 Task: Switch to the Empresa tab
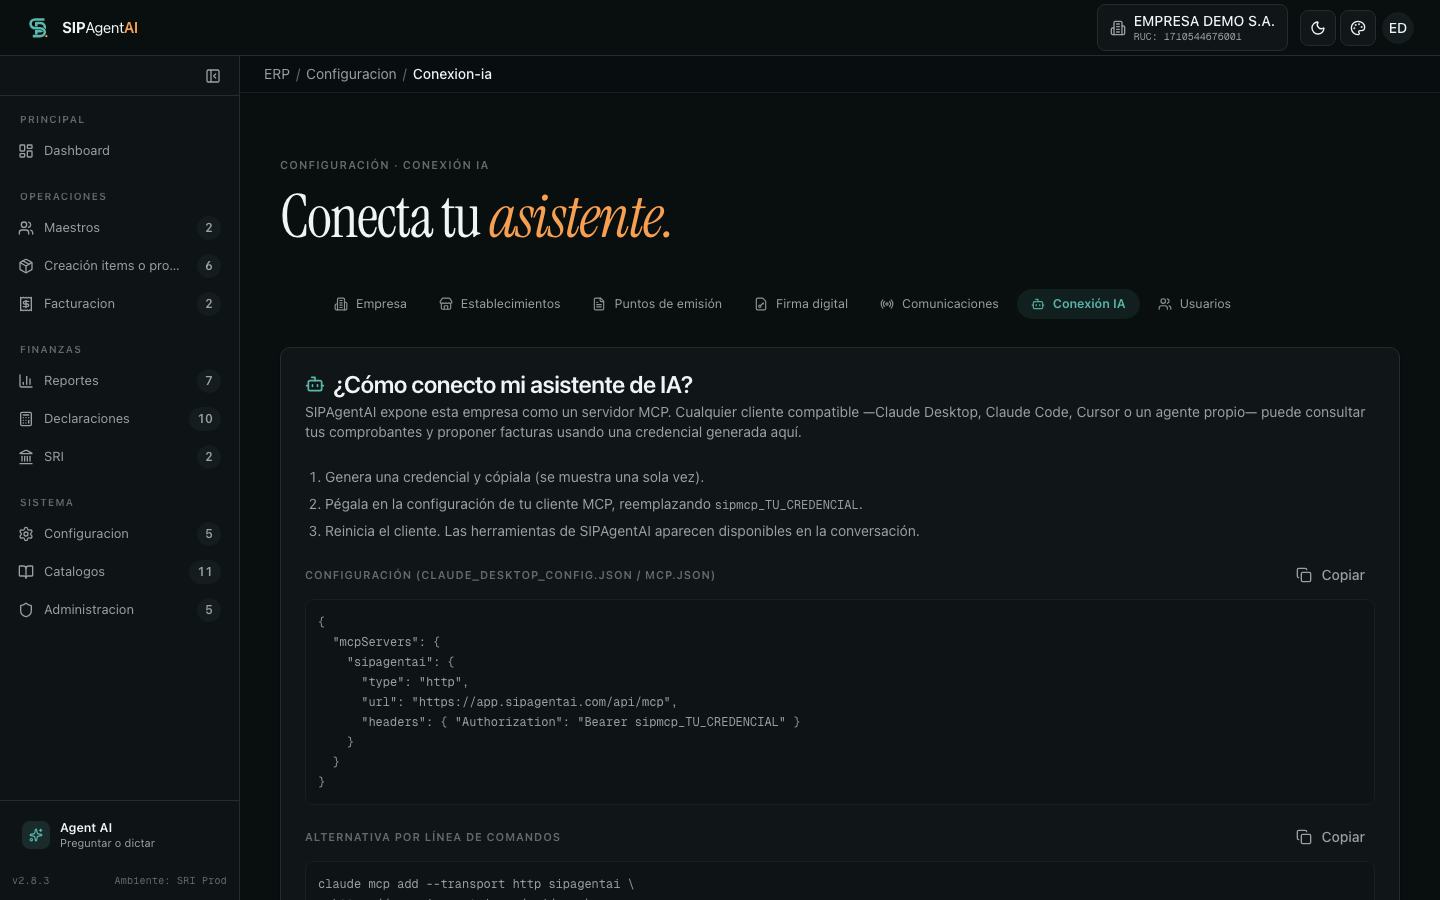(370, 304)
